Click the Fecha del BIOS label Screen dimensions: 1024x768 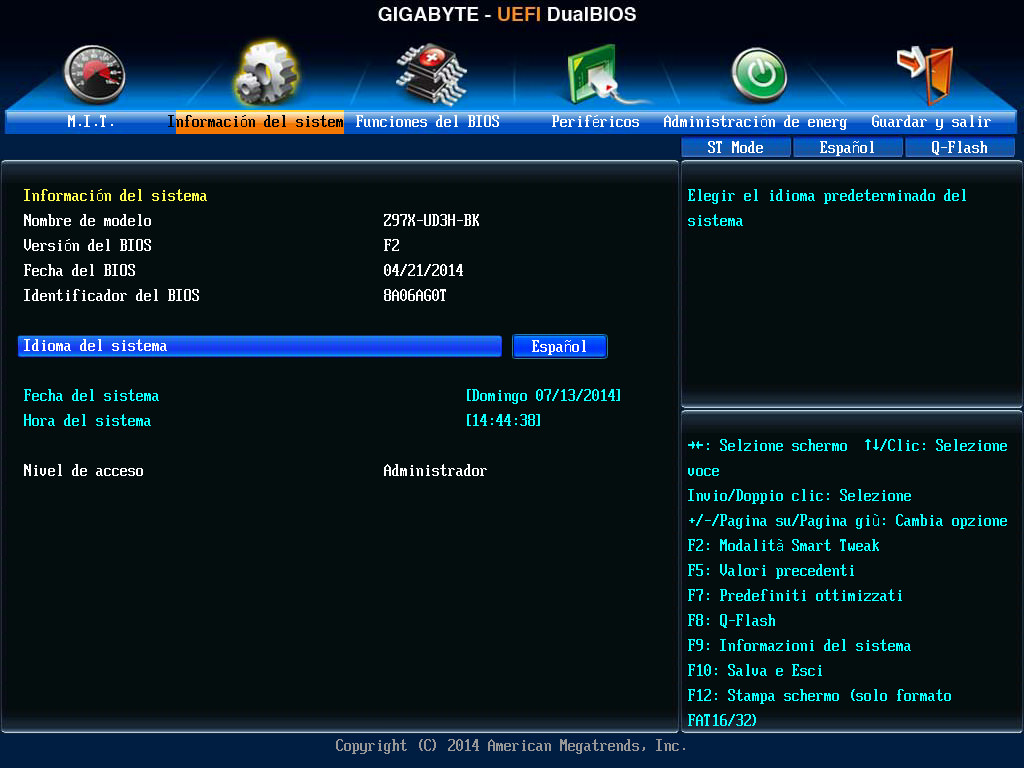80,270
